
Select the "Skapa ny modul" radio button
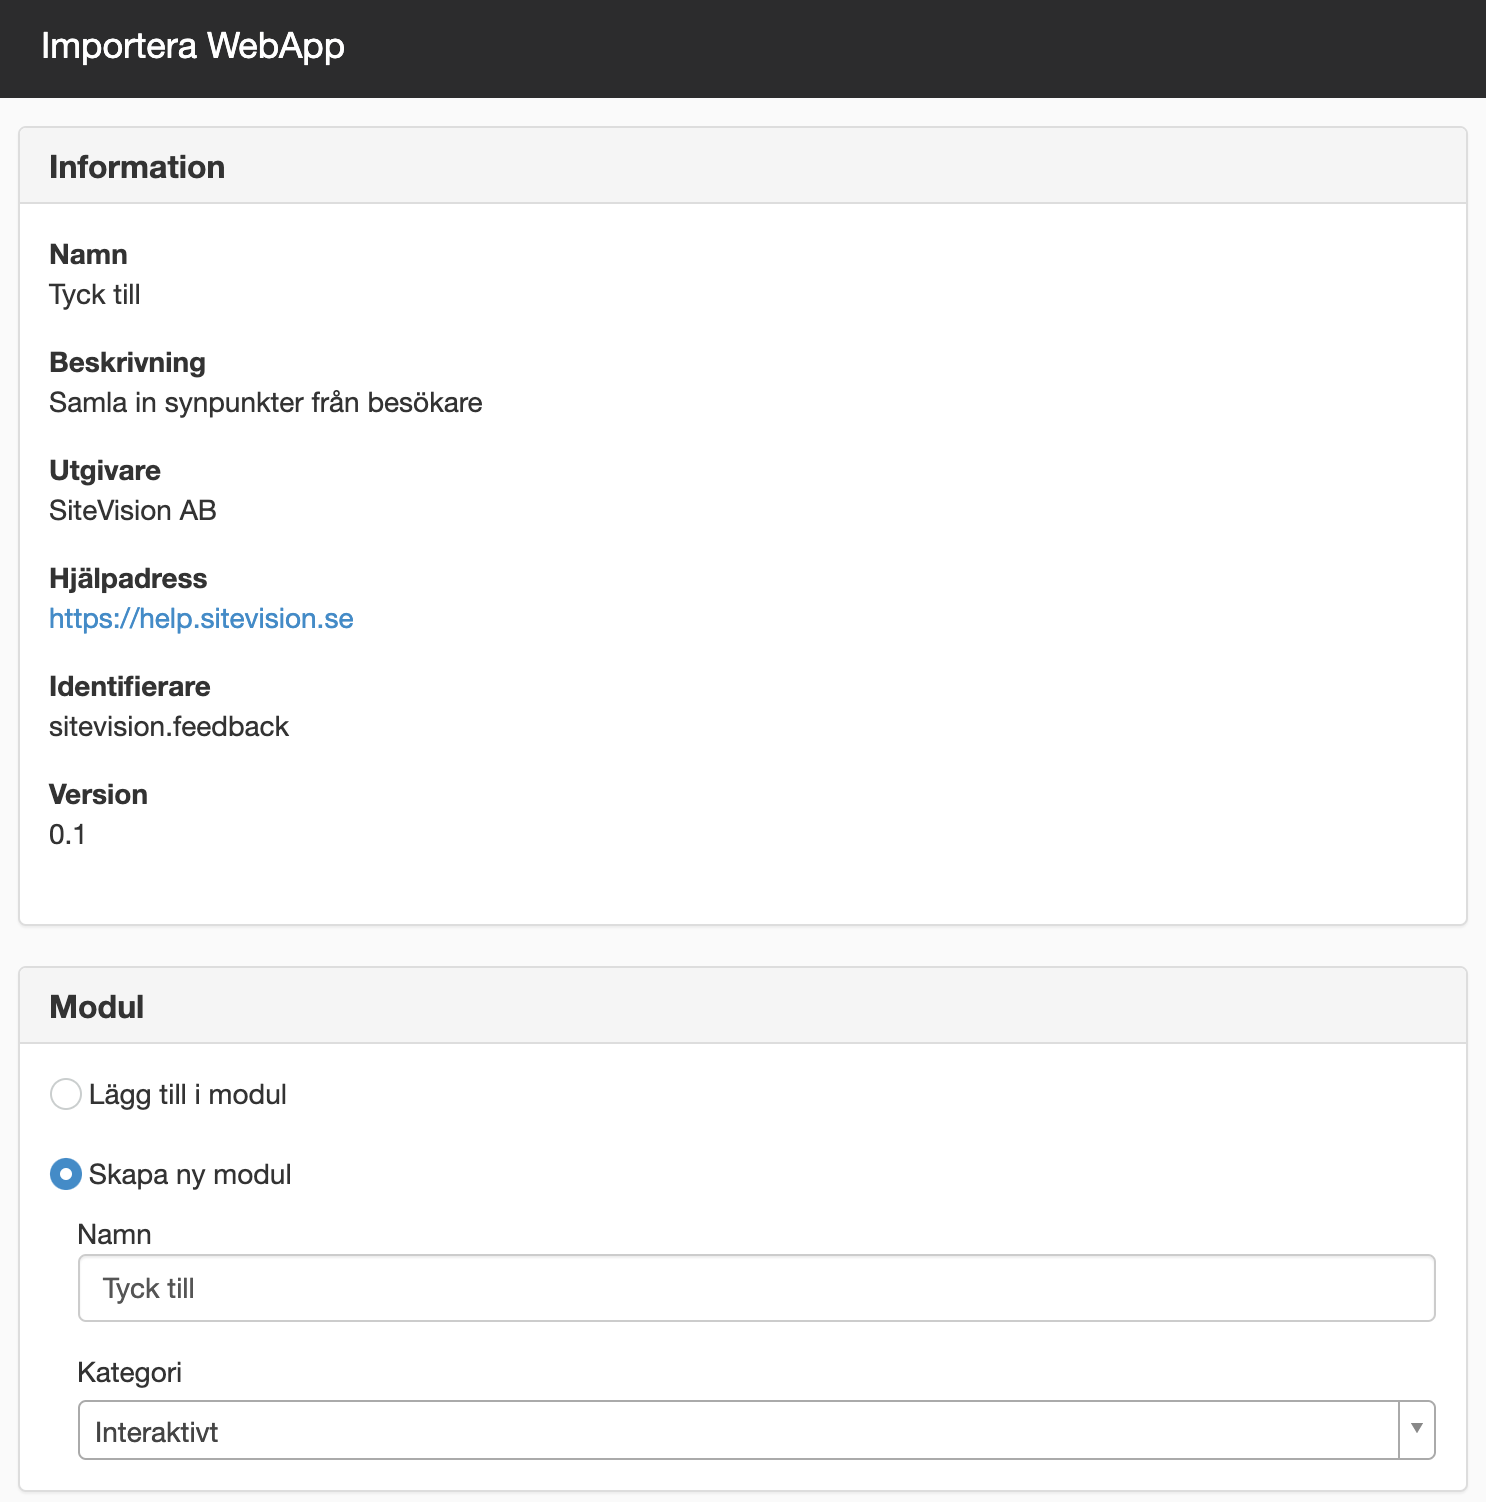click(x=66, y=1174)
